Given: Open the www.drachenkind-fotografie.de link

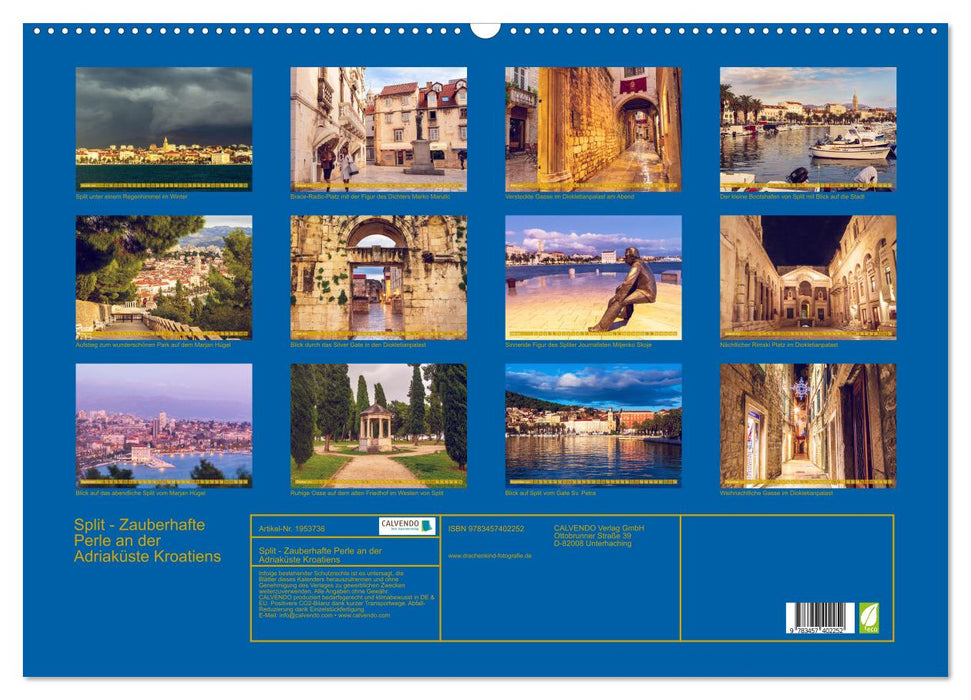Looking at the screenshot, I should click(x=489, y=555).
